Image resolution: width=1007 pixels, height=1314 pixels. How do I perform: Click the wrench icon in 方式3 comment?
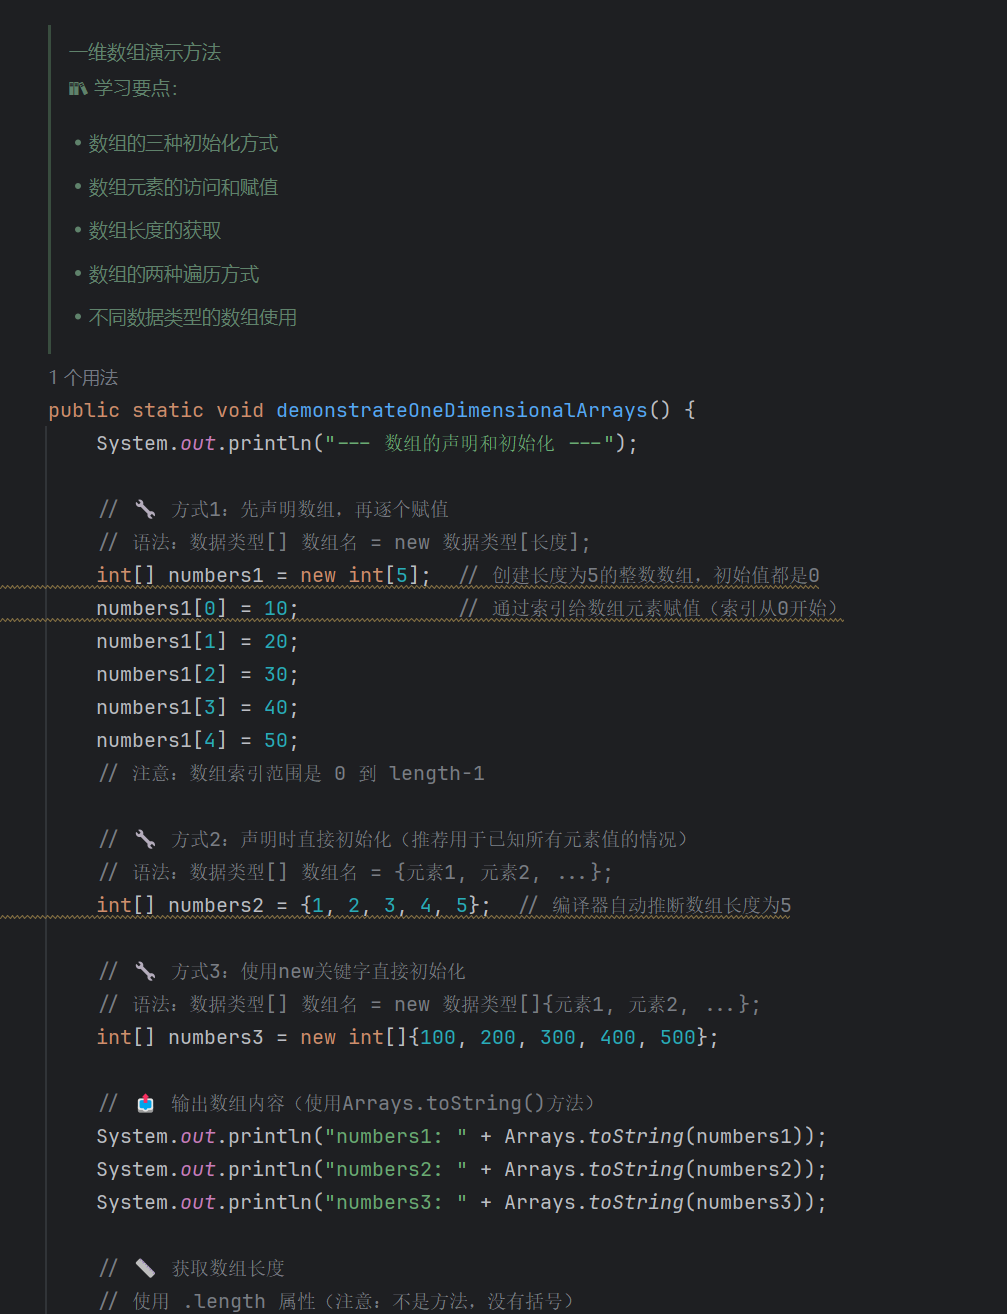point(145,972)
